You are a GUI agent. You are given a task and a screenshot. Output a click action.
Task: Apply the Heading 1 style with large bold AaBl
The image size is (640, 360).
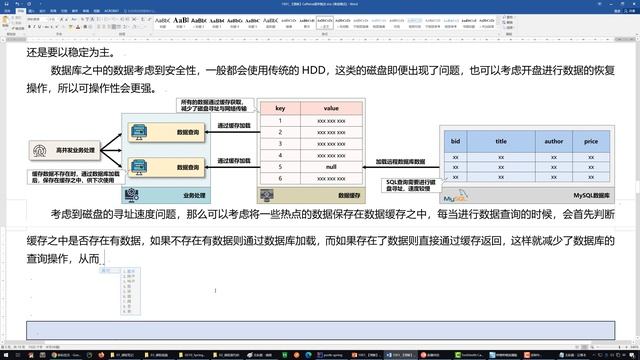point(181,22)
